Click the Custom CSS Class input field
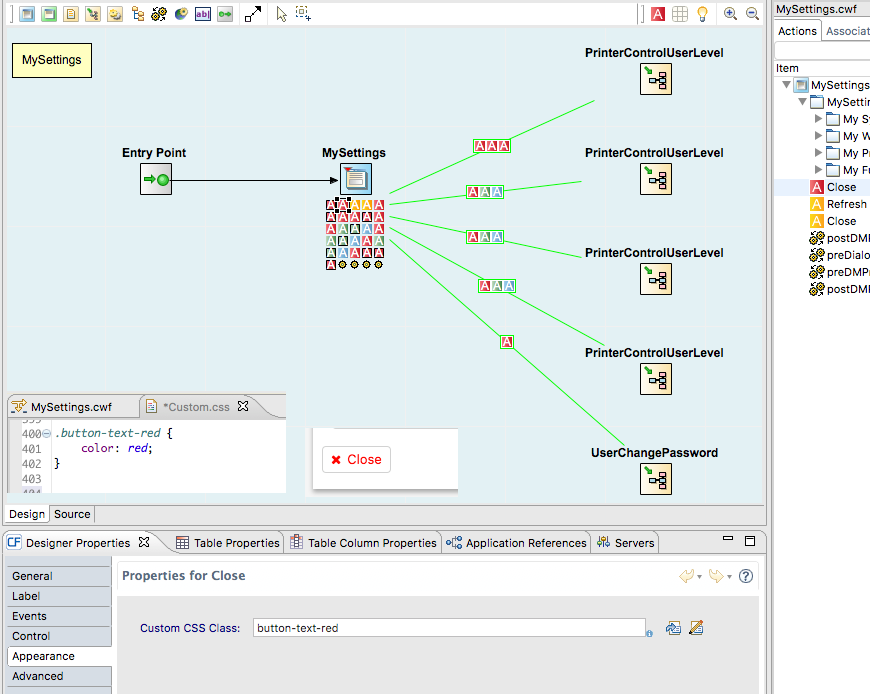The height and width of the screenshot is (694, 870). [x=449, y=628]
